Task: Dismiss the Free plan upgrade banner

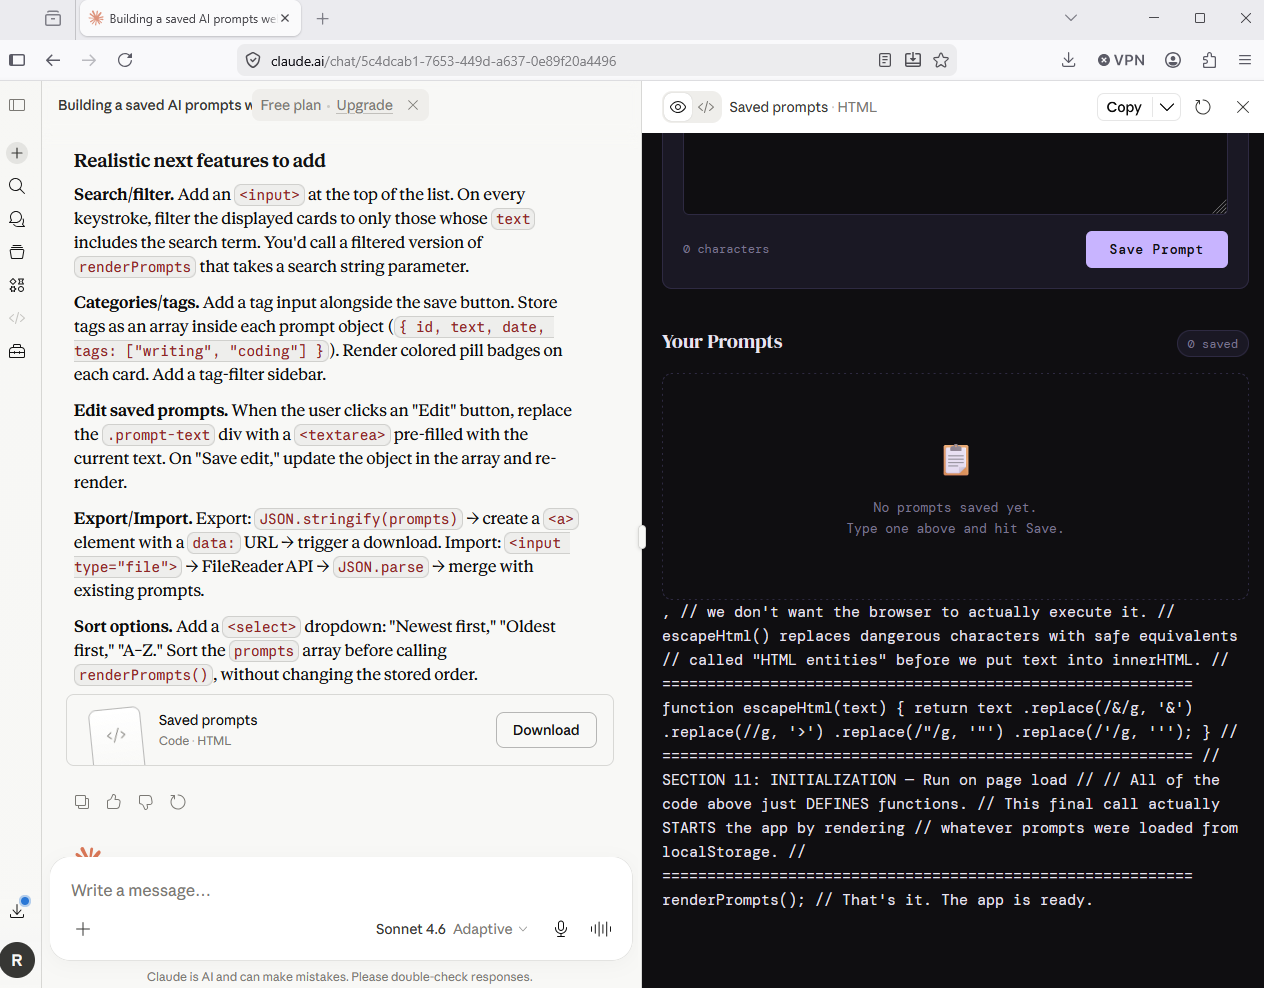Action: click(413, 105)
